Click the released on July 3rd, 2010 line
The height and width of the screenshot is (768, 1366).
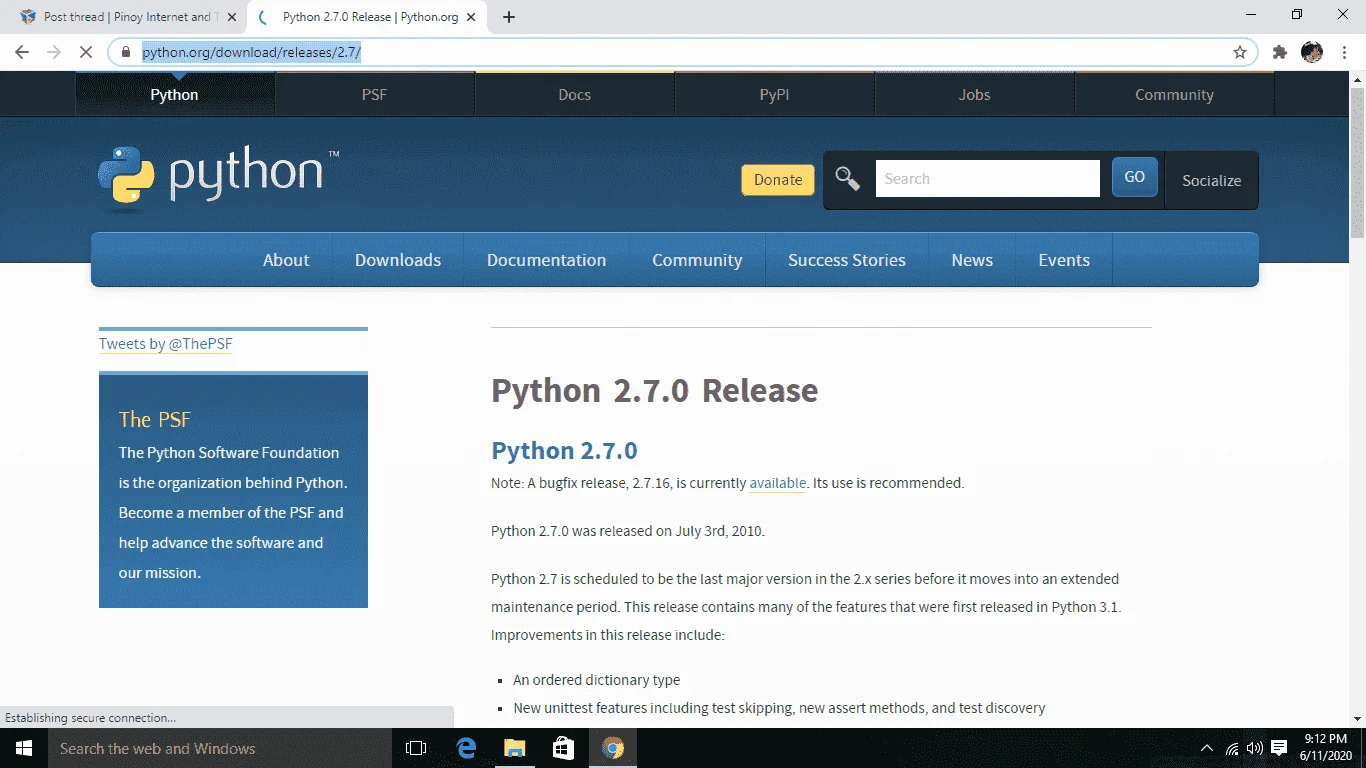pos(628,531)
